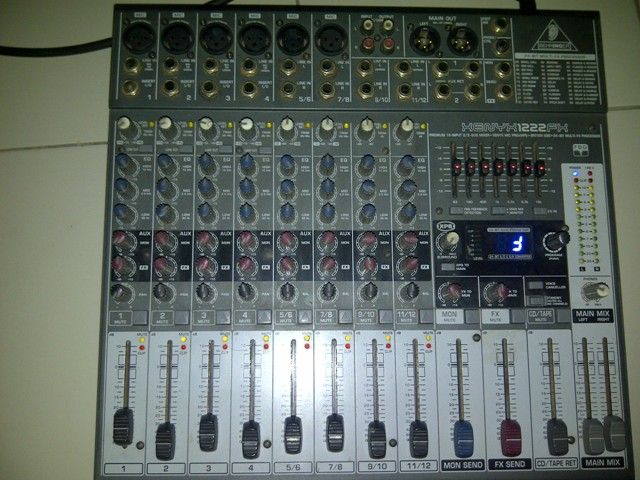This screenshot has width=640, height=480.
Task: Click the Main Mix left fader
Action: click(593, 436)
